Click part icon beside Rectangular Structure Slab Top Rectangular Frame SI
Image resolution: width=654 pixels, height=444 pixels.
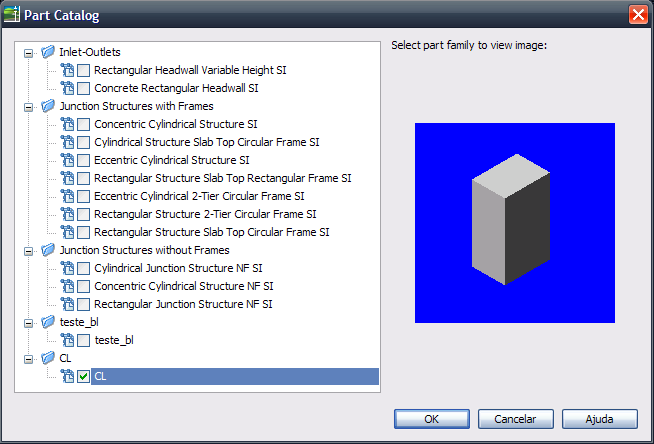pyautogui.click(x=67, y=178)
